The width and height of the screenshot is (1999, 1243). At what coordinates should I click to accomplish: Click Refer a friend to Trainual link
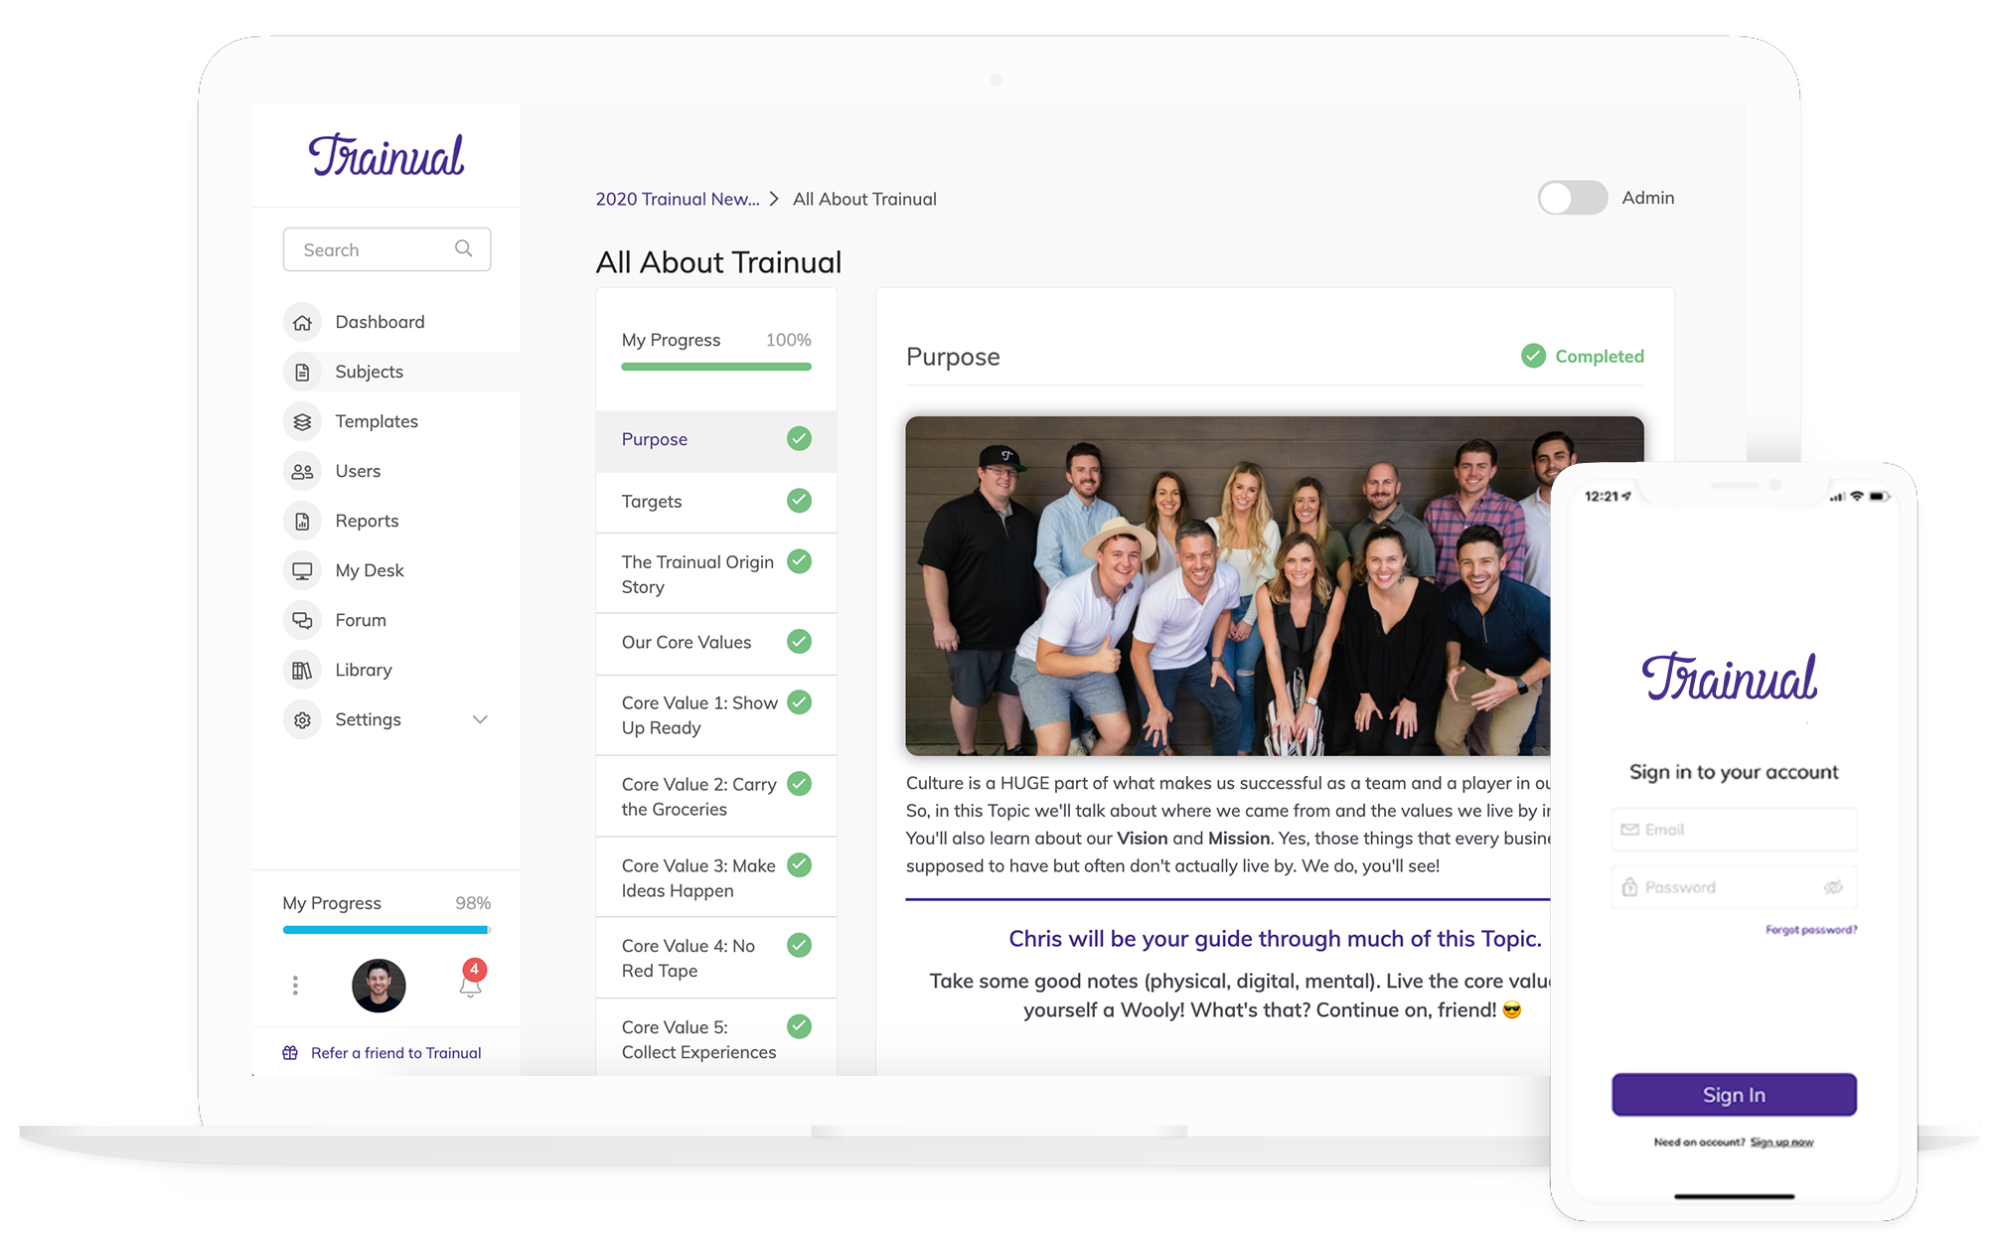pos(396,1053)
